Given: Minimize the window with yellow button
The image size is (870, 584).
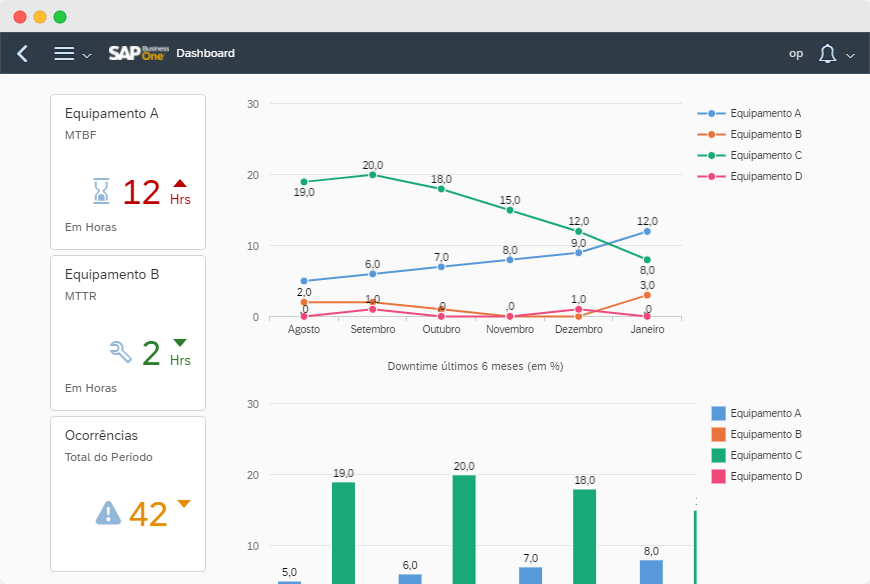Looking at the screenshot, I should (40, 17).
